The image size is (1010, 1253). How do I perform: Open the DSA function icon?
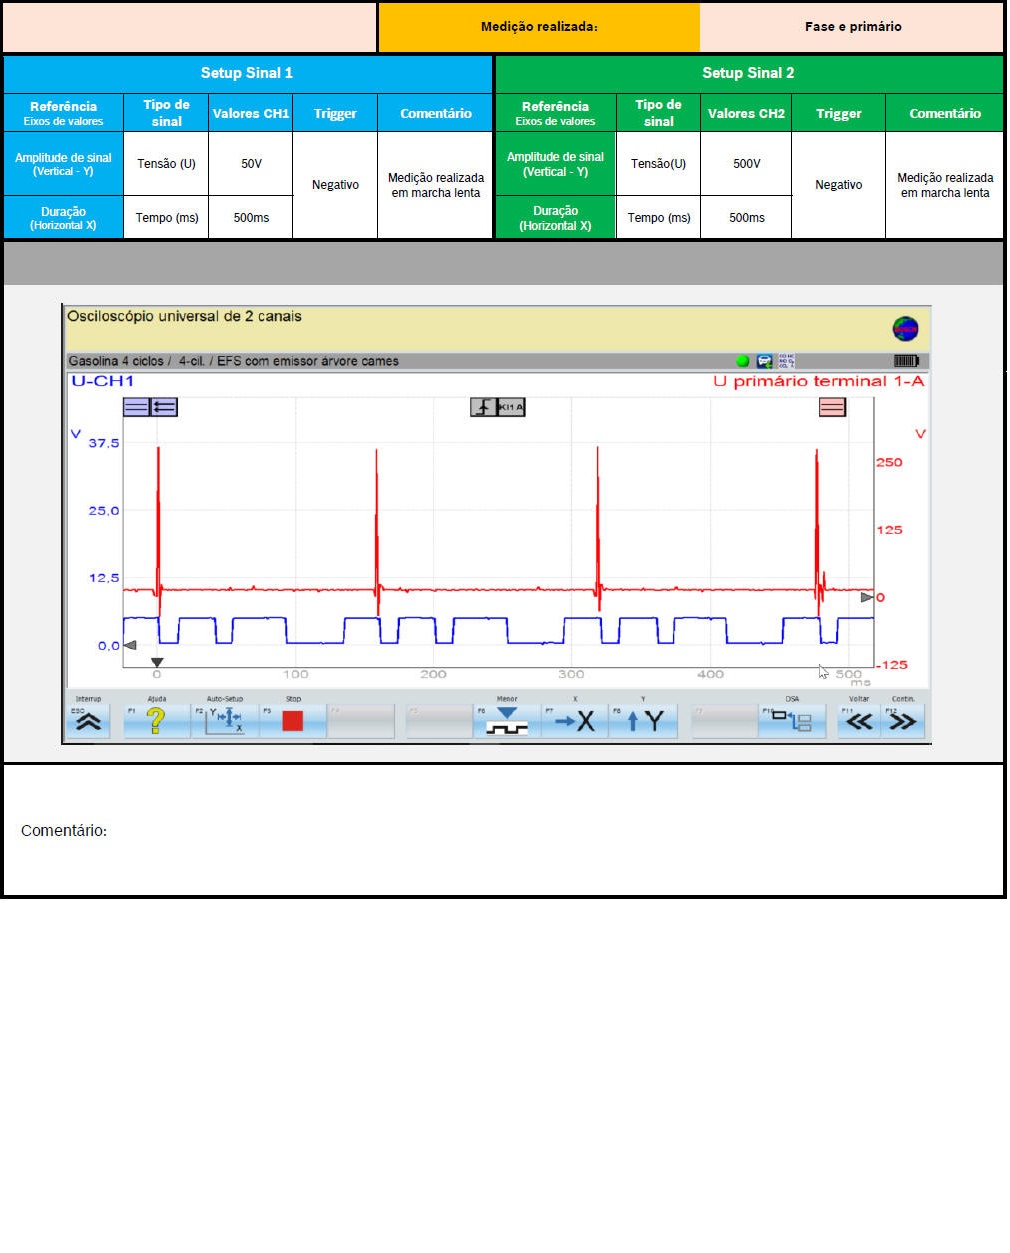click(792, 721)
